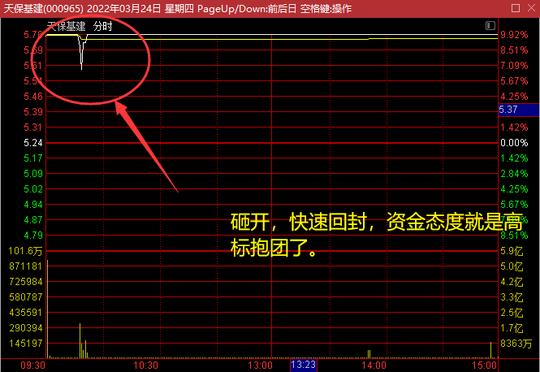This screenshot has width=540, height=372.
Task: Toggle the side panel icon above the chart
Action: [490, 25]
